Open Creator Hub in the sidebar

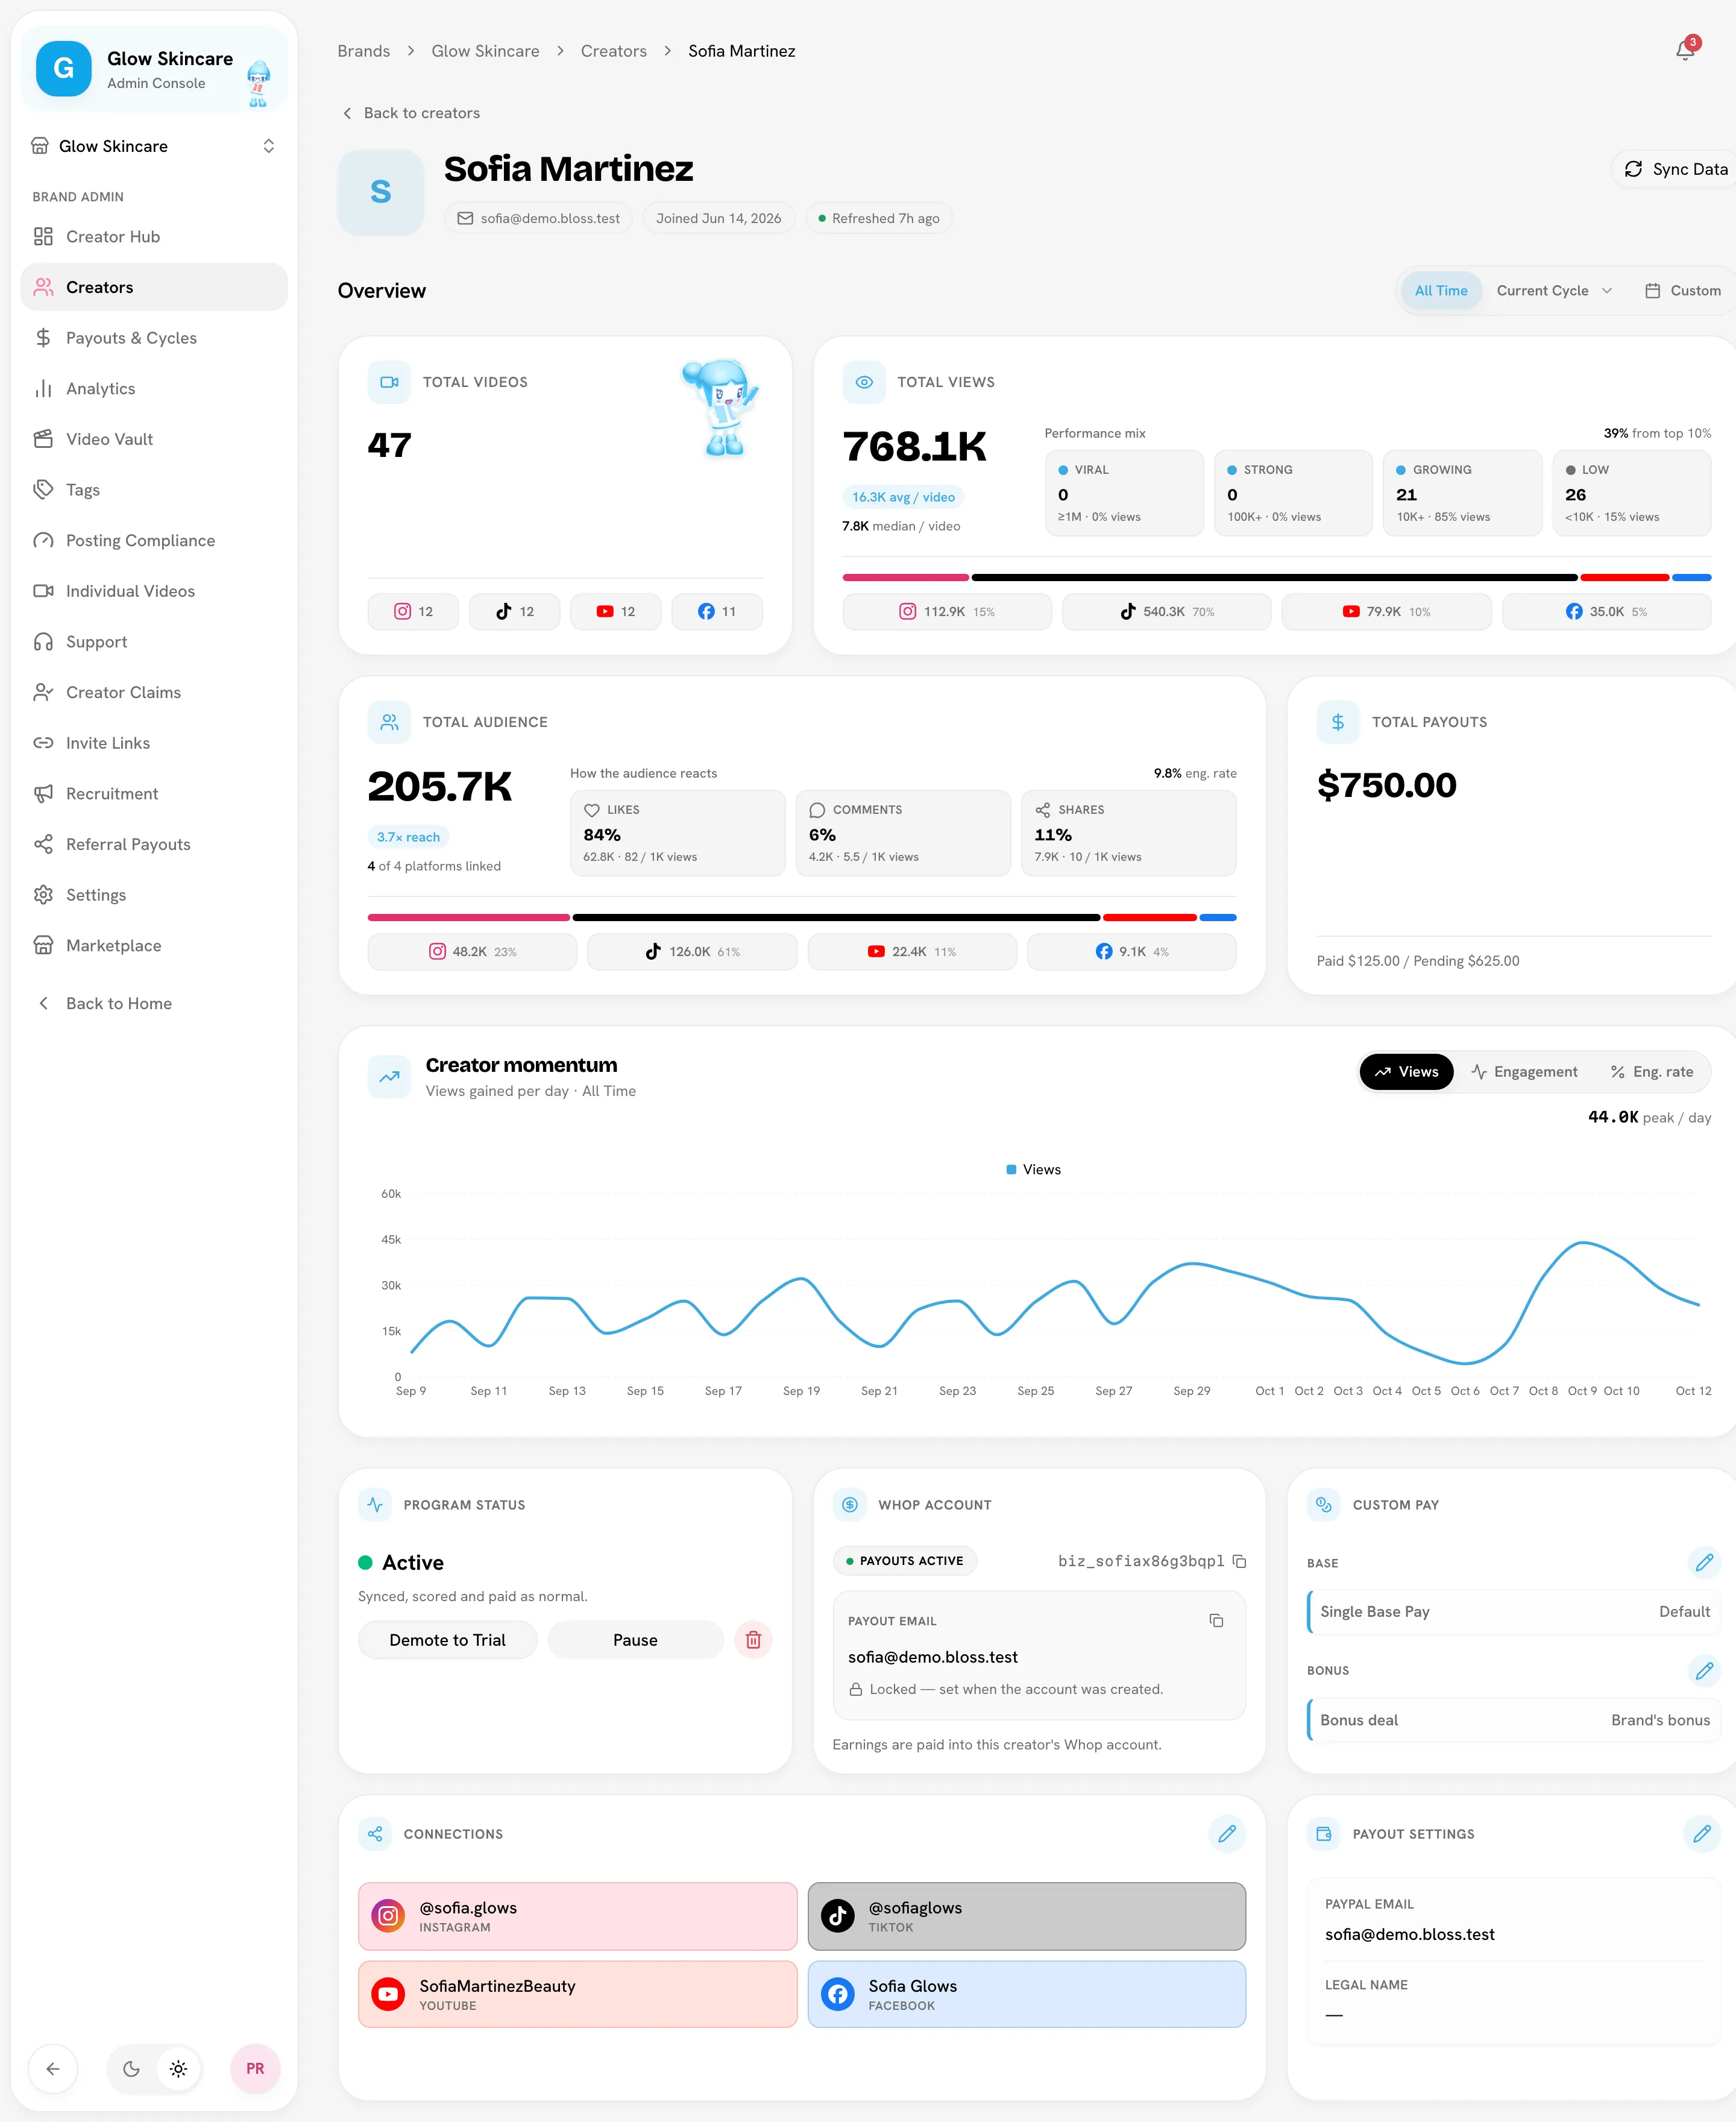154,237
